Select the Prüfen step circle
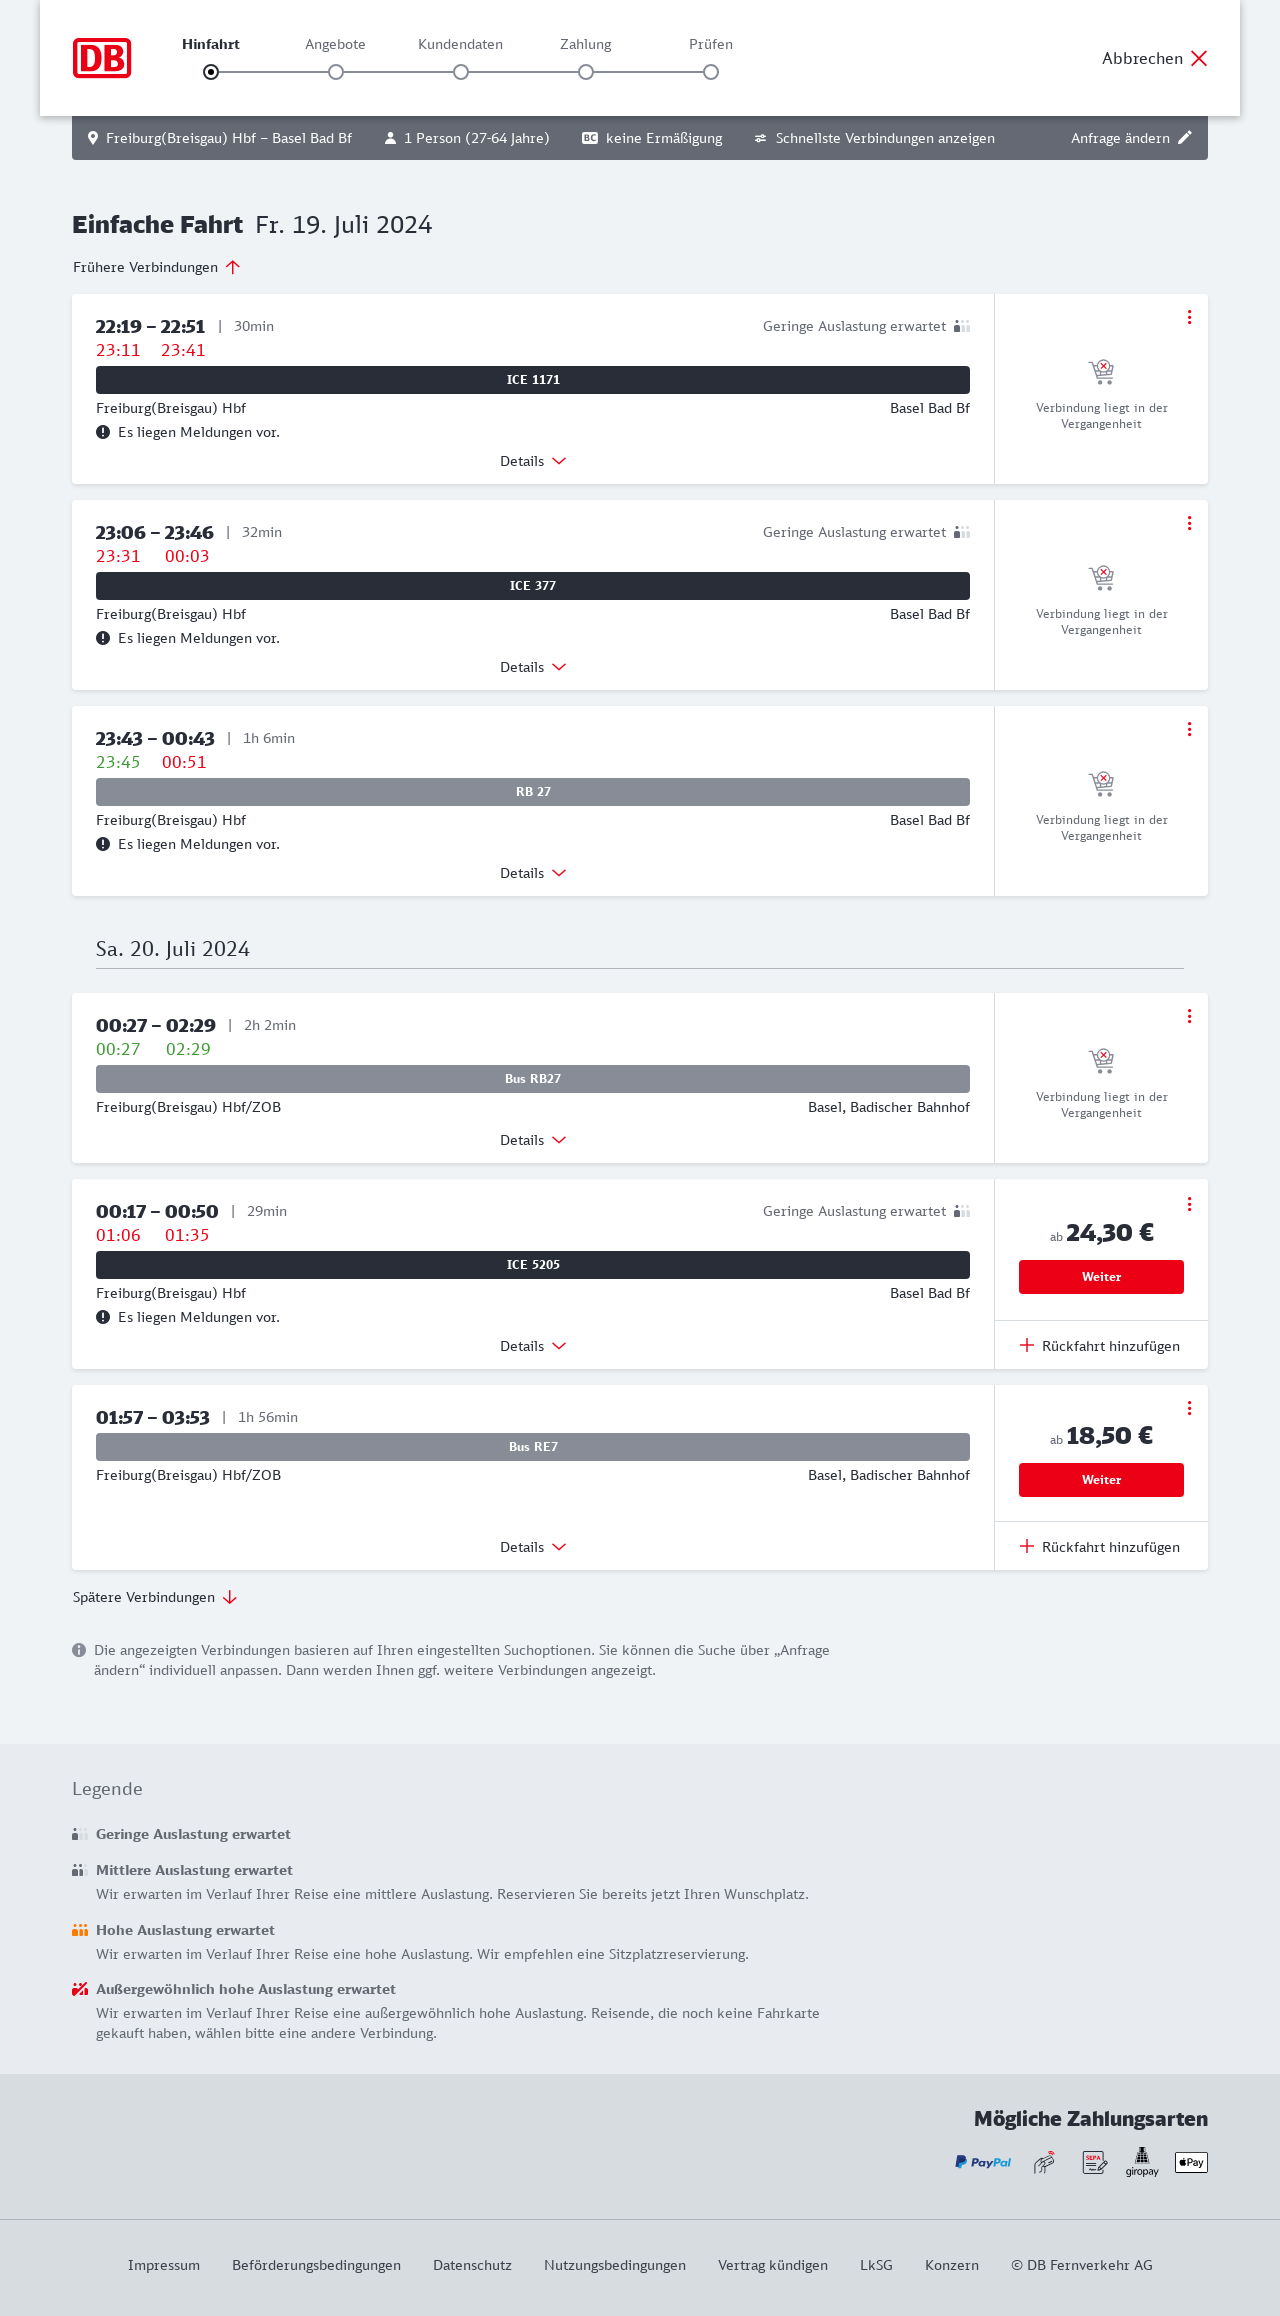Screen dimensions: 1280x2316 tap(711, 72)
